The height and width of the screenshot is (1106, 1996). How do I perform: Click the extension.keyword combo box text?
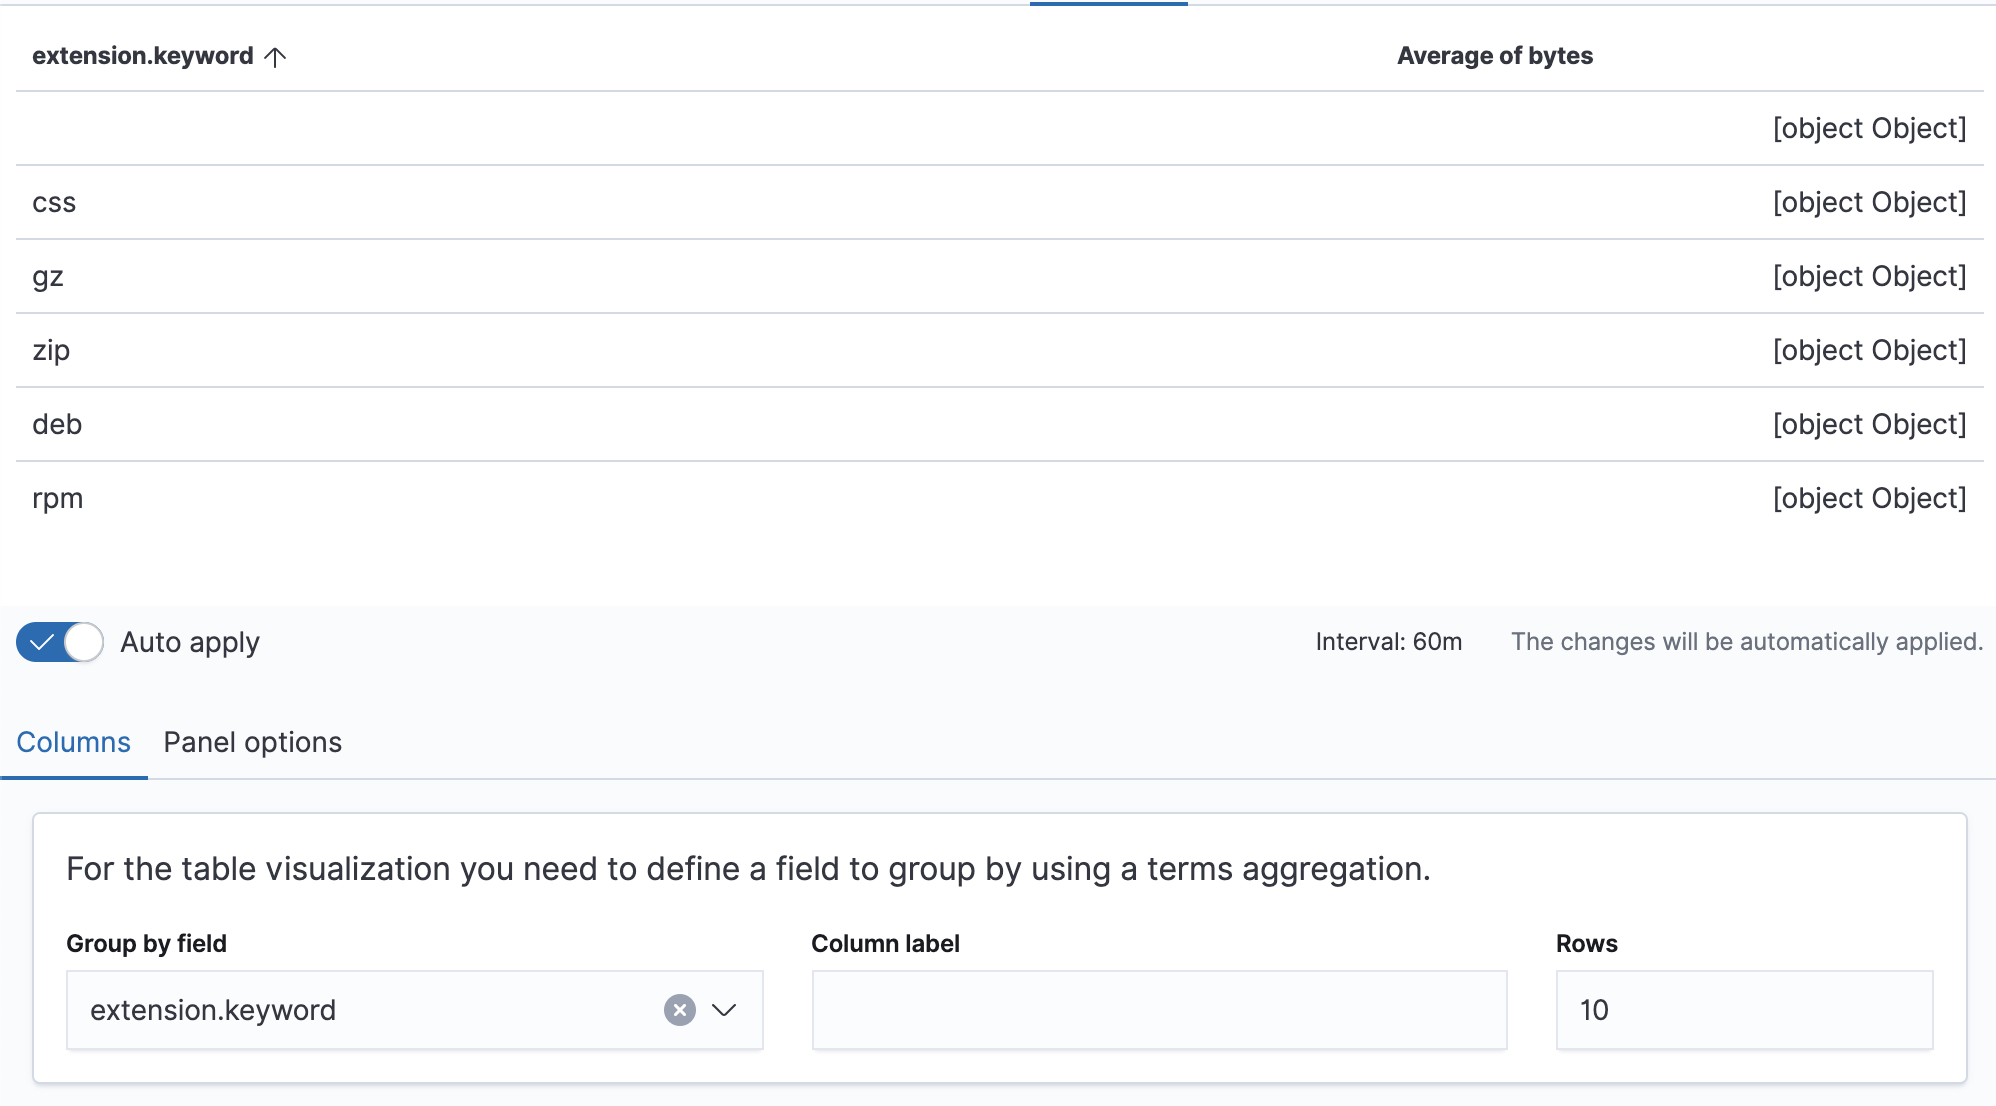coord(213,1010)
